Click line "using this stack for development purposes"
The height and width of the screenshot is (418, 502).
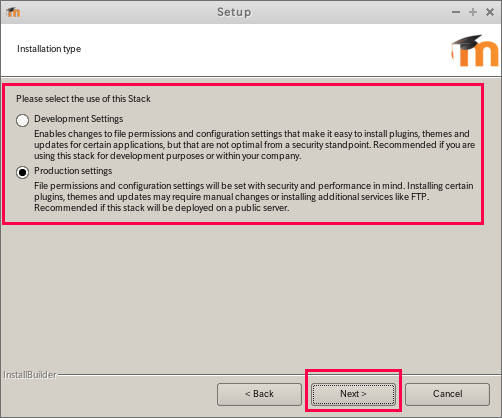tap(168, 156)
